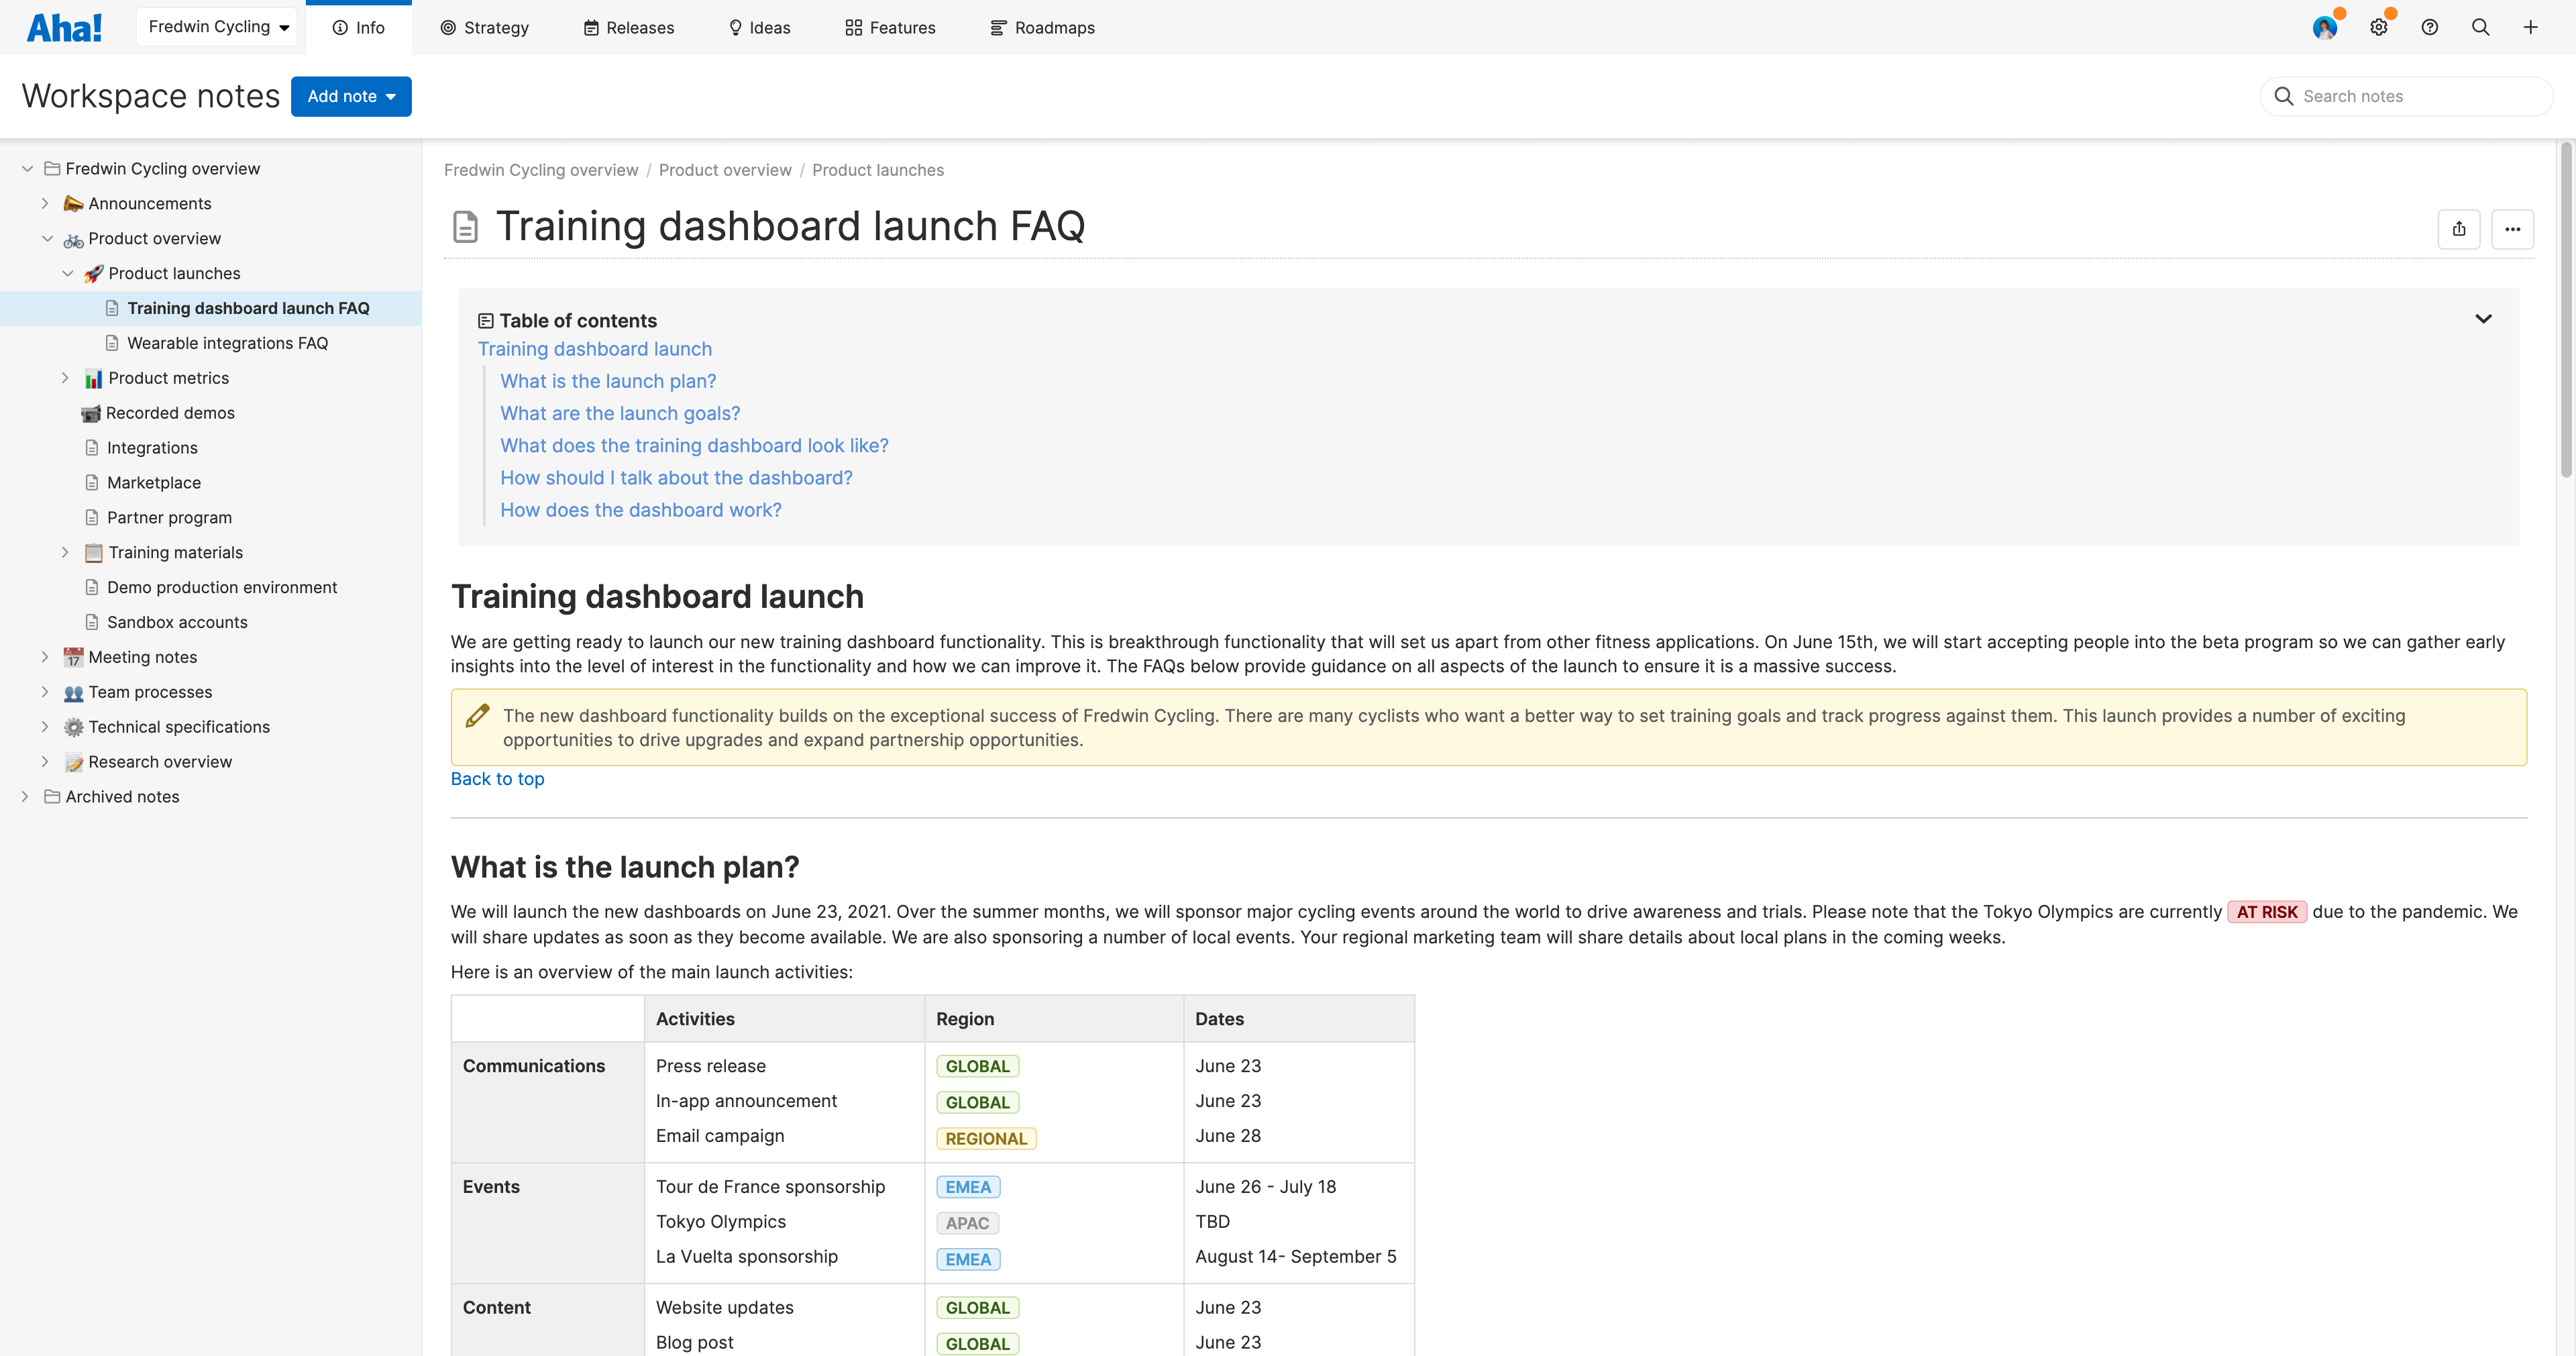Open account settings via the gear icon

[x=2379, y=27]
